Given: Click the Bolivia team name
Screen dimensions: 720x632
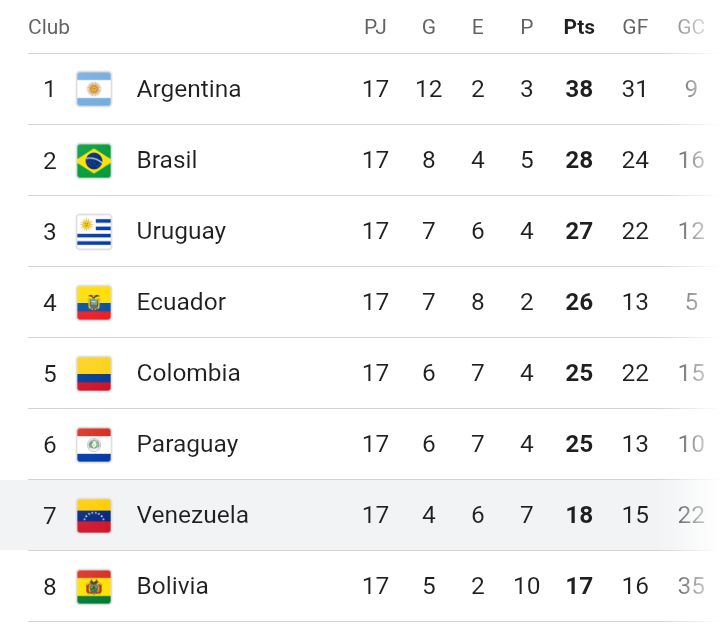Looking at the screenshot, I should click(x=173, y=586).
